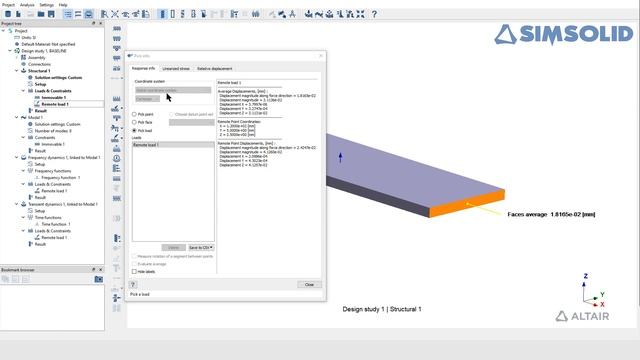
Task: Click the question mark help icon in toolbar
Action: pos(374,14)
